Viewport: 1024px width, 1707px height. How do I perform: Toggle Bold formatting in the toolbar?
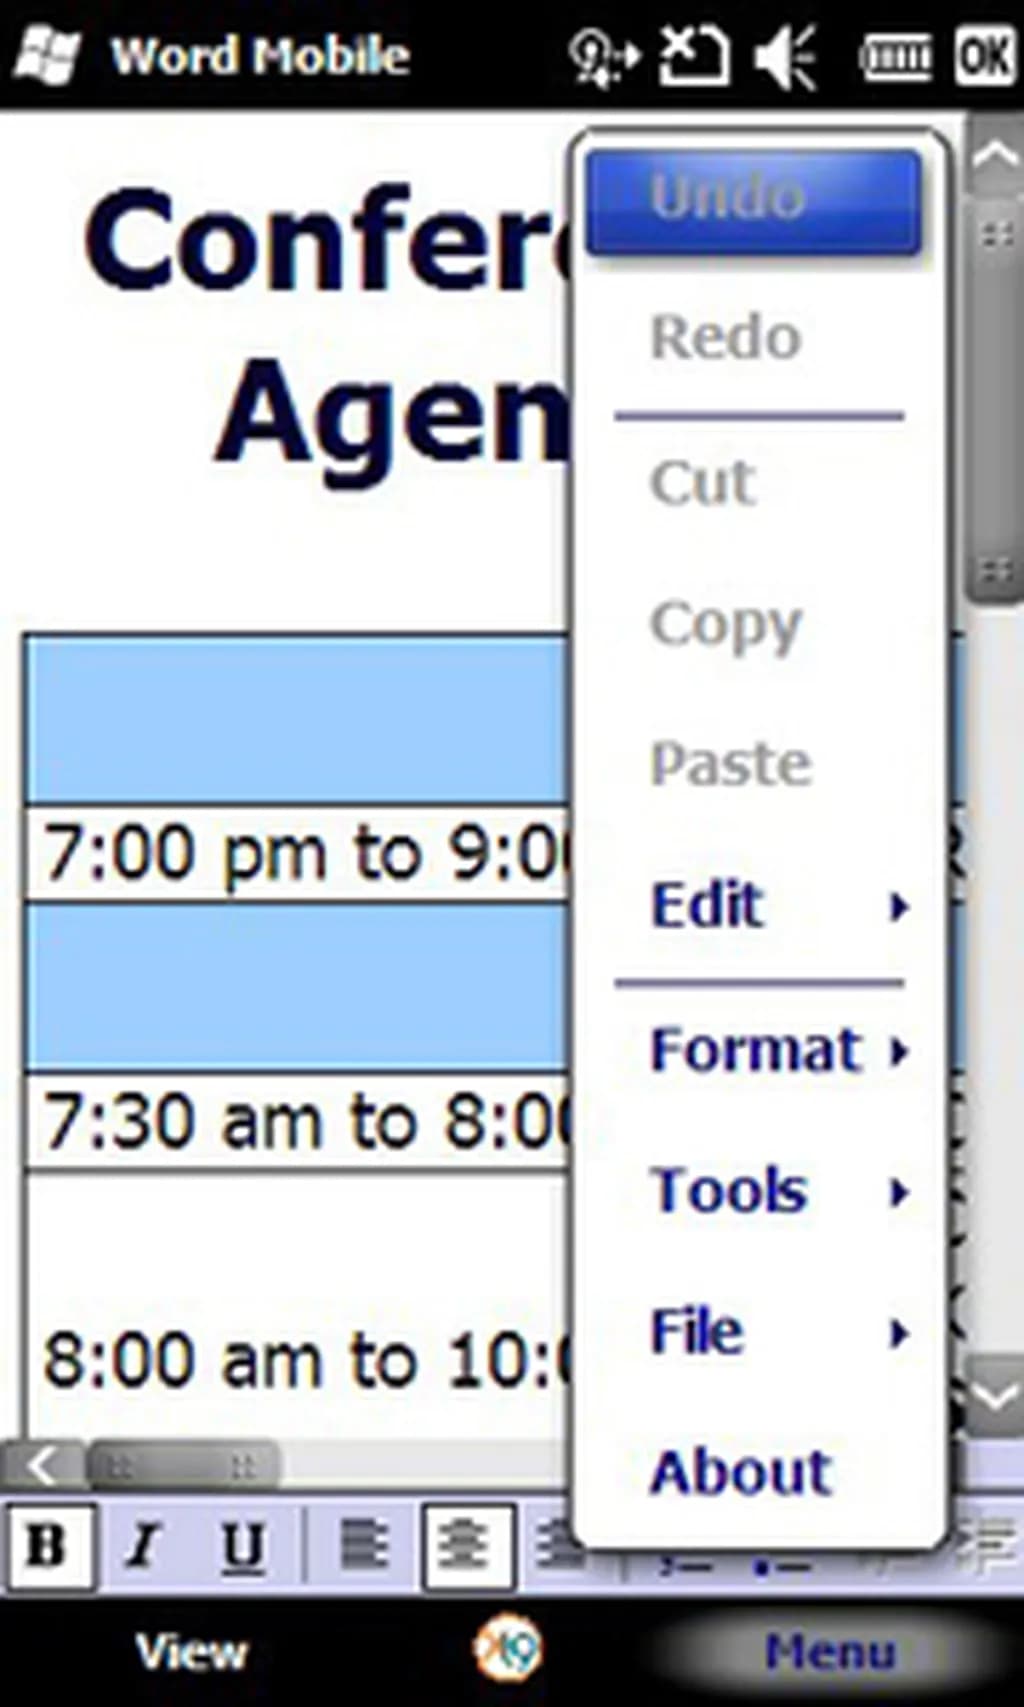pyautogui.click(x=47, y=1545)
